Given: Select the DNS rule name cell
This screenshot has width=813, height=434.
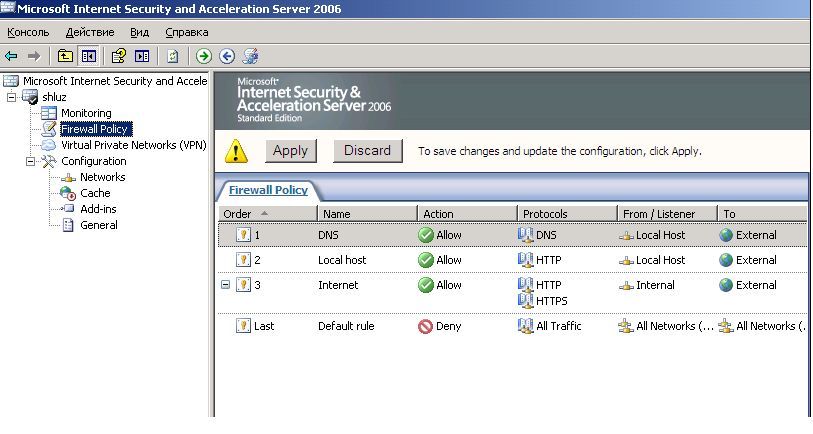Looking at the screenshot, I should click(x=328, y=235).
